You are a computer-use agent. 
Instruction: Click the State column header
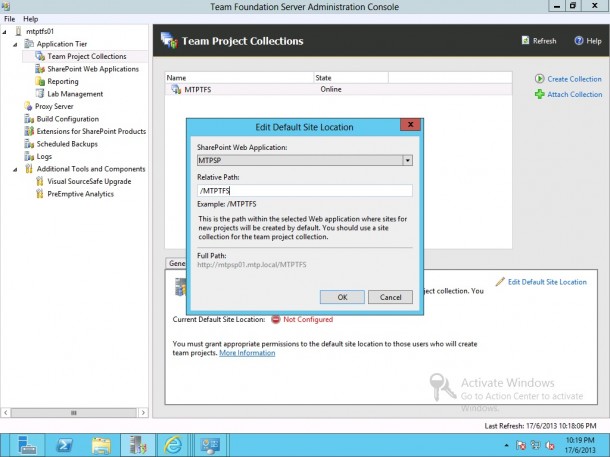click(x=351, y=78)
